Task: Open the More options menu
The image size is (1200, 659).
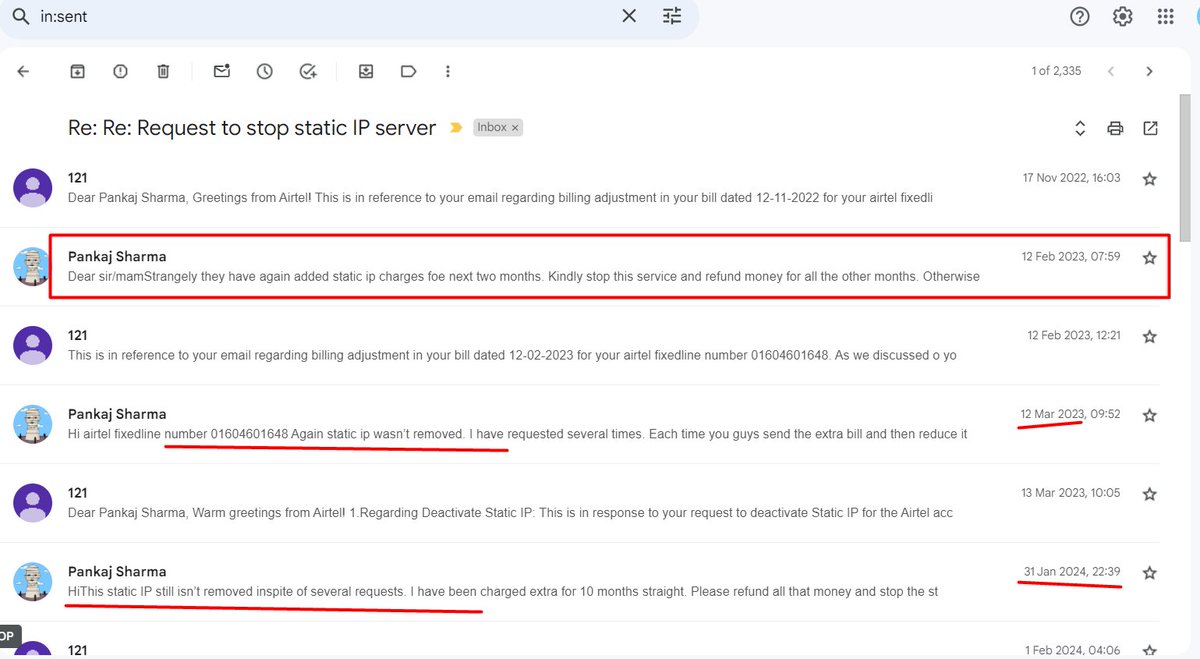Action: click(x=448, y=71)
